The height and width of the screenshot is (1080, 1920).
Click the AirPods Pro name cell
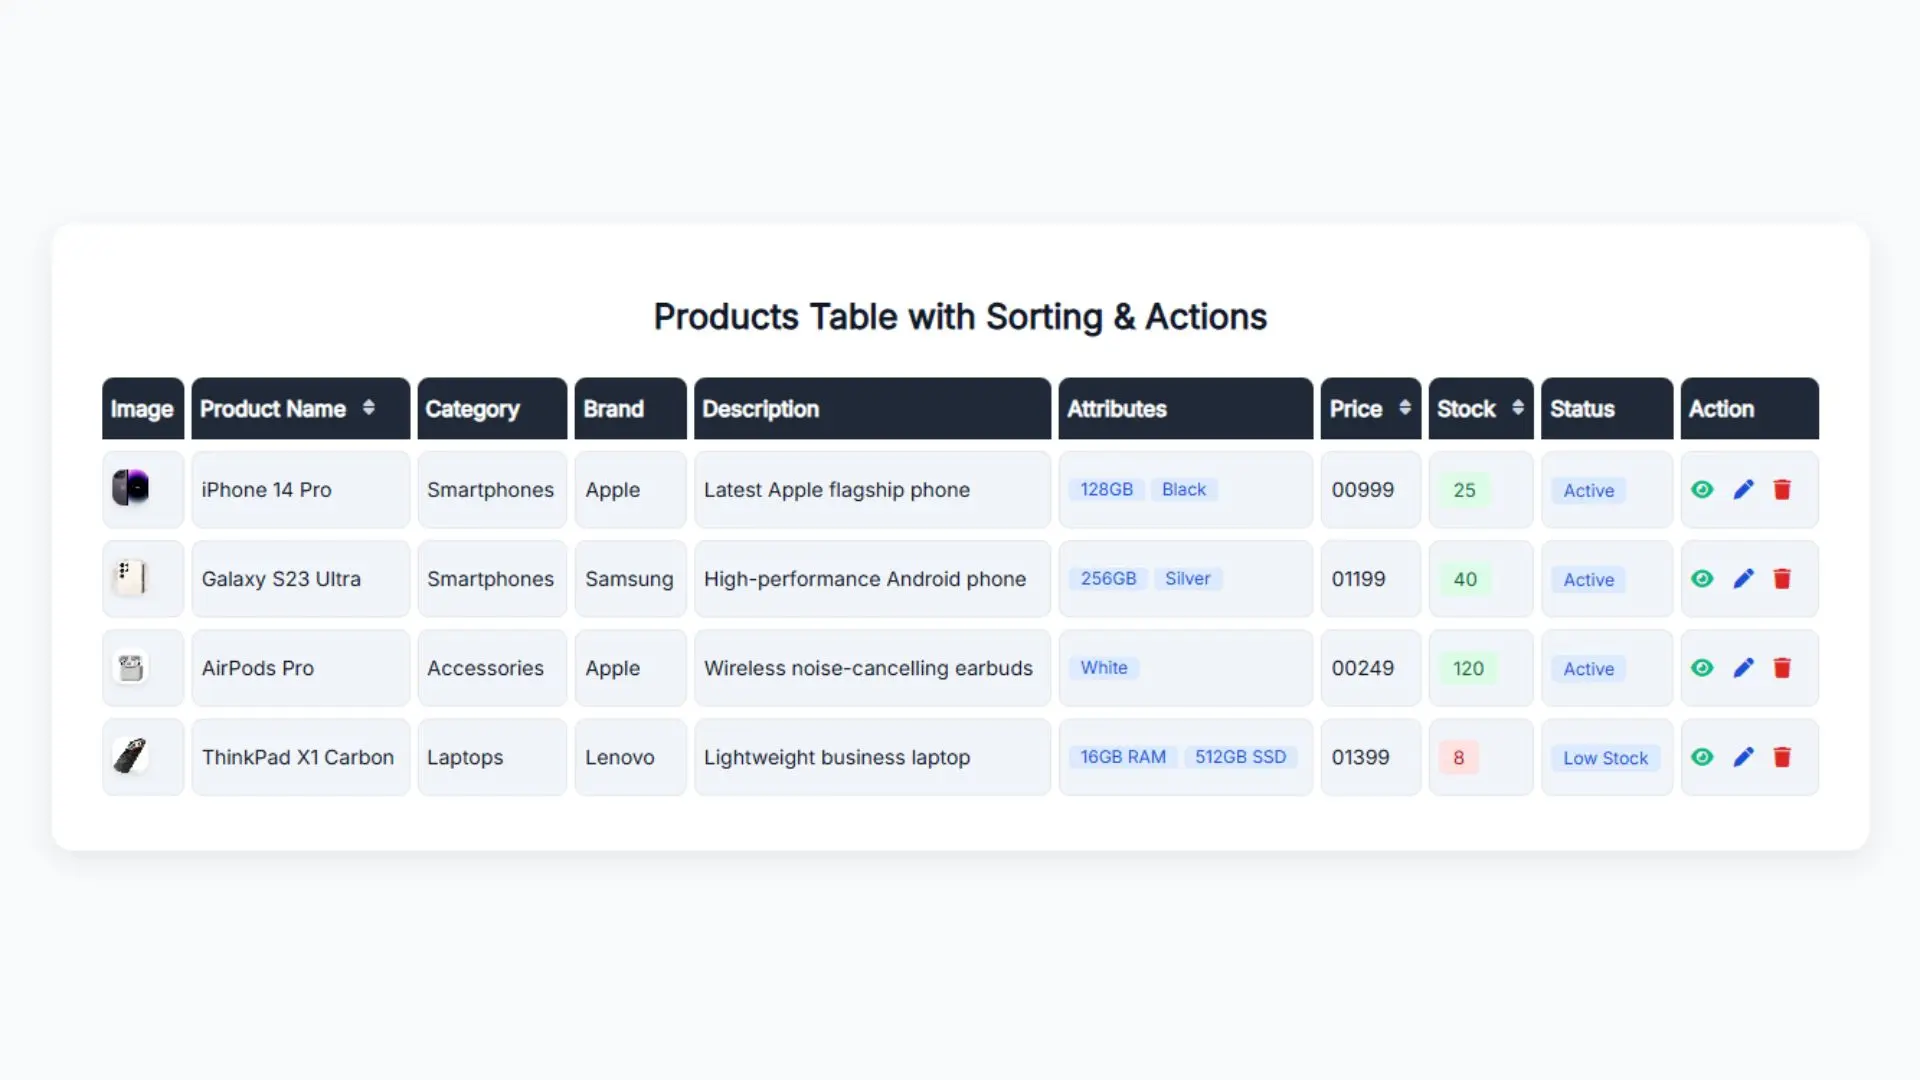pyautogui.click(x=301, y=668)
